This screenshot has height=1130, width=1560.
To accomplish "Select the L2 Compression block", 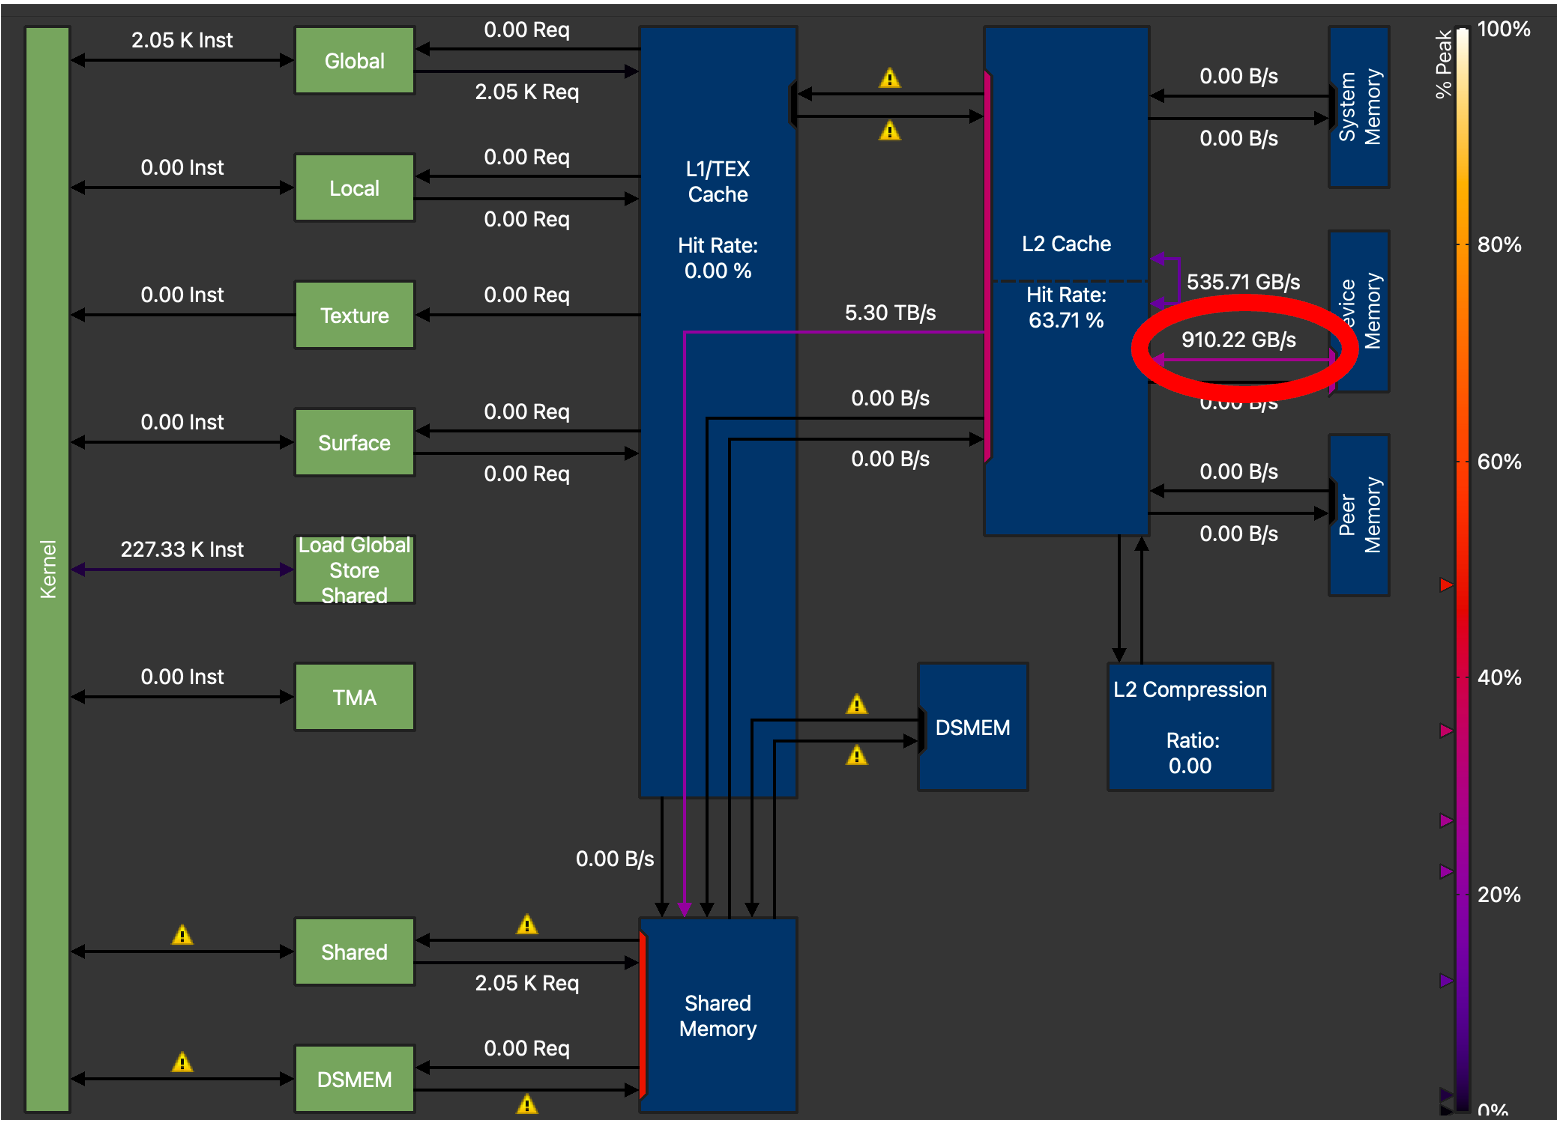I will click(x=1190, y=726).
